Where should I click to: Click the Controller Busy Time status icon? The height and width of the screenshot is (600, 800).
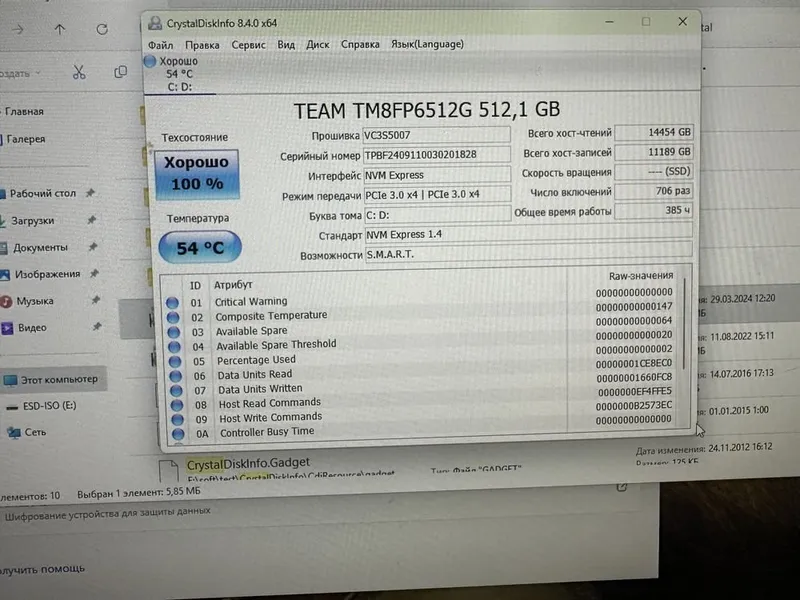click(178, 434)
